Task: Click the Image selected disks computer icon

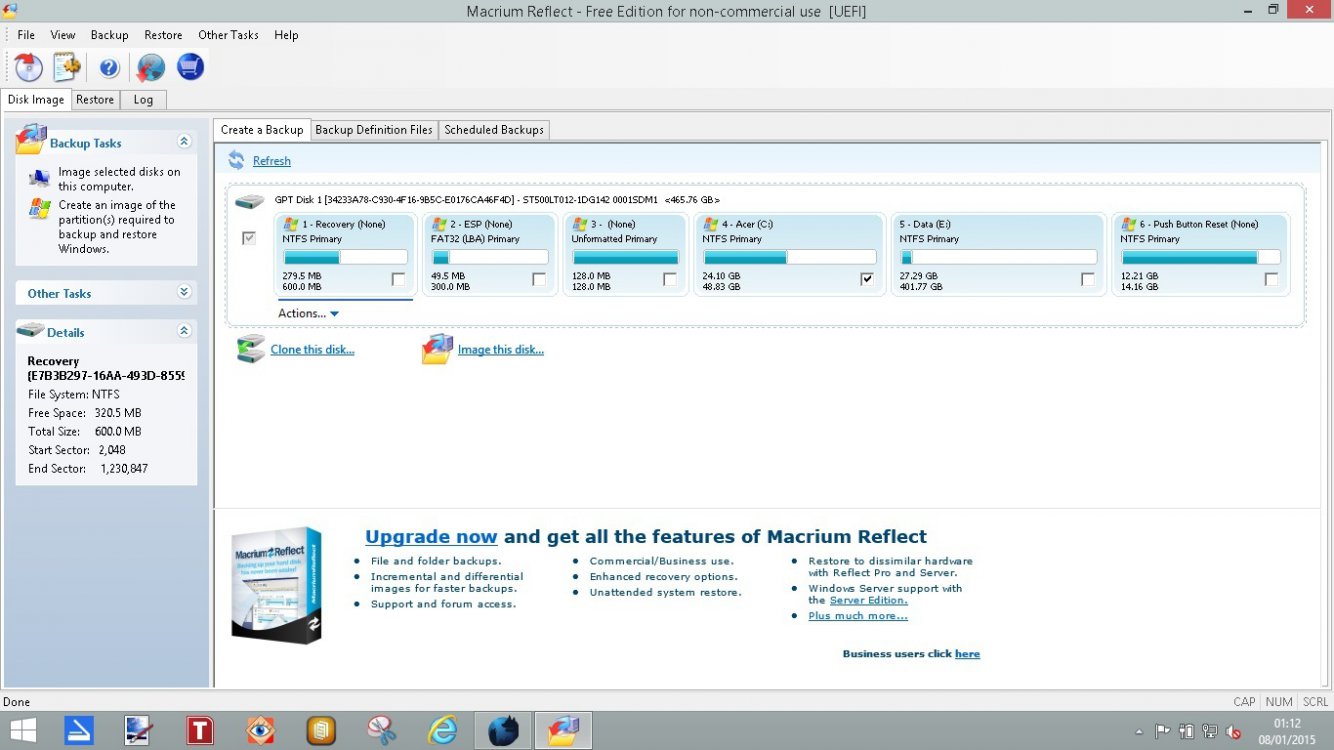Action: [40, 178]
